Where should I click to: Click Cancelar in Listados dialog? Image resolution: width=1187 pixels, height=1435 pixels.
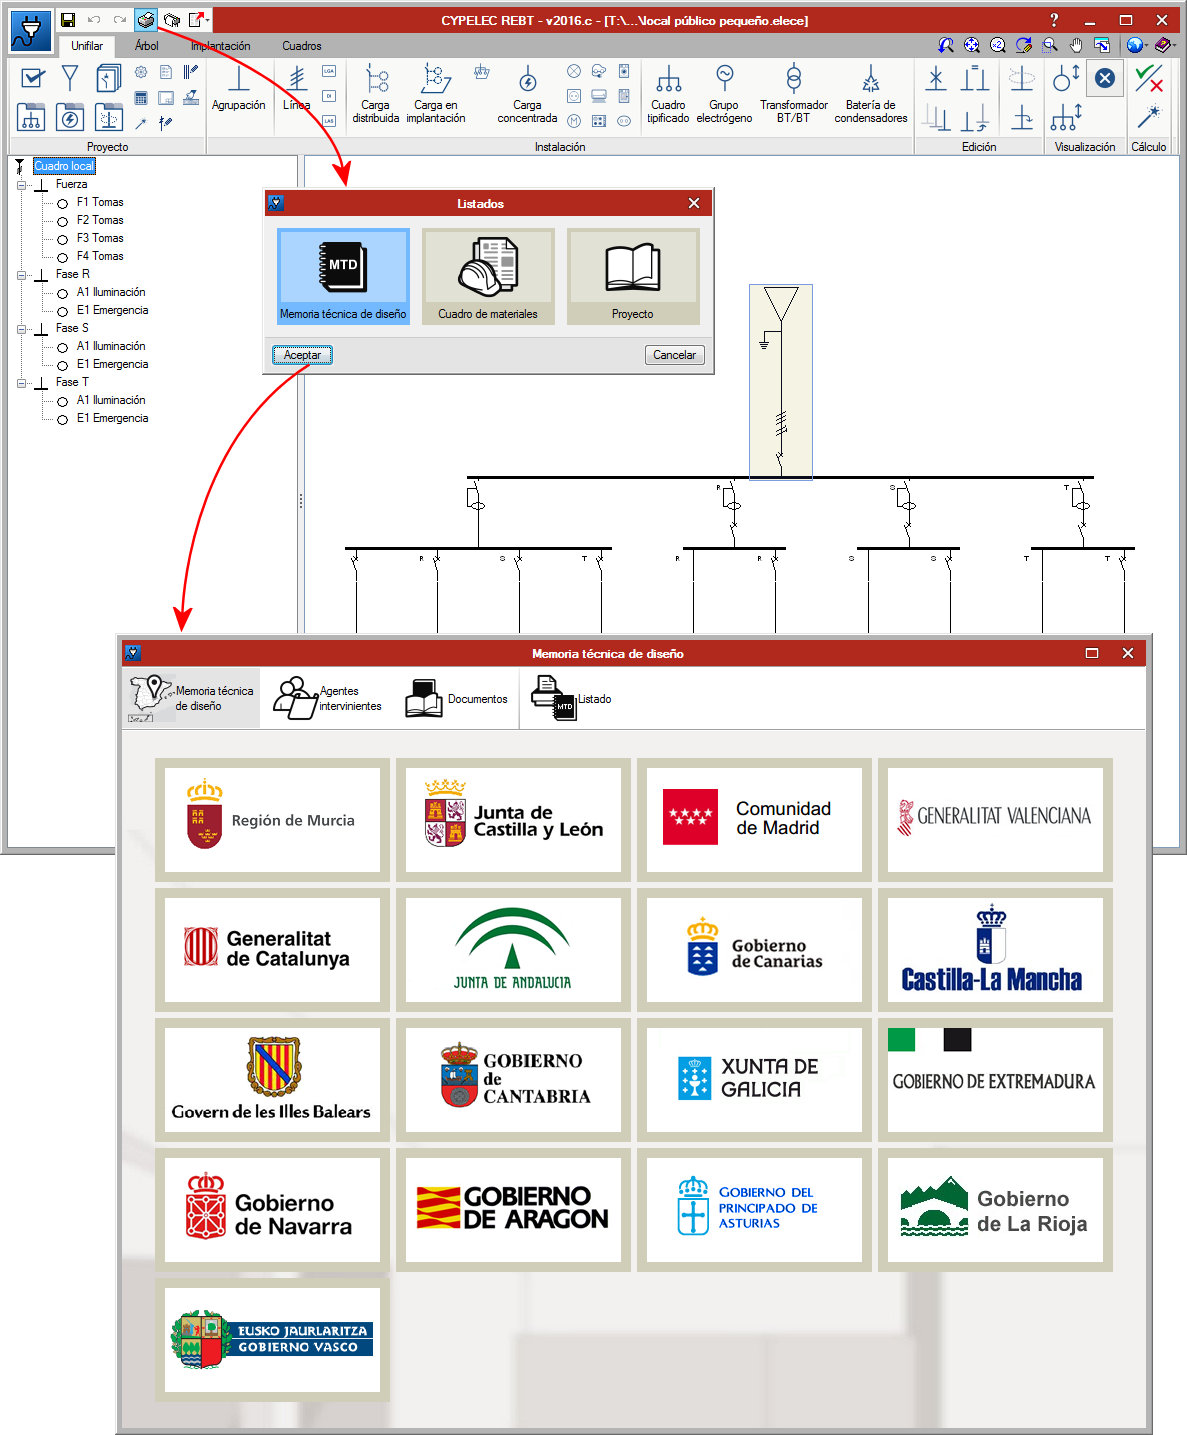tap(674, 355)
